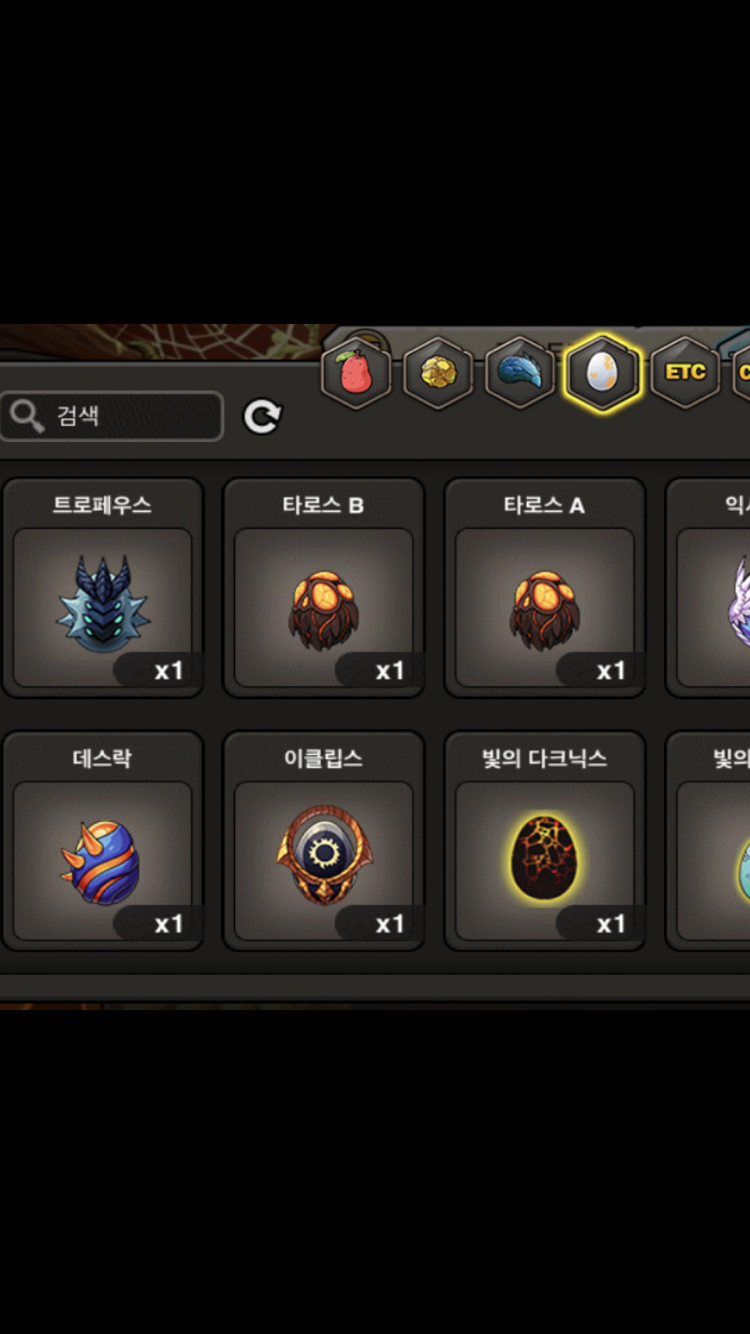The height and width of the screenshot is (1334, 750).
Task: Open the ETC category tab
Action: (685, 373)
